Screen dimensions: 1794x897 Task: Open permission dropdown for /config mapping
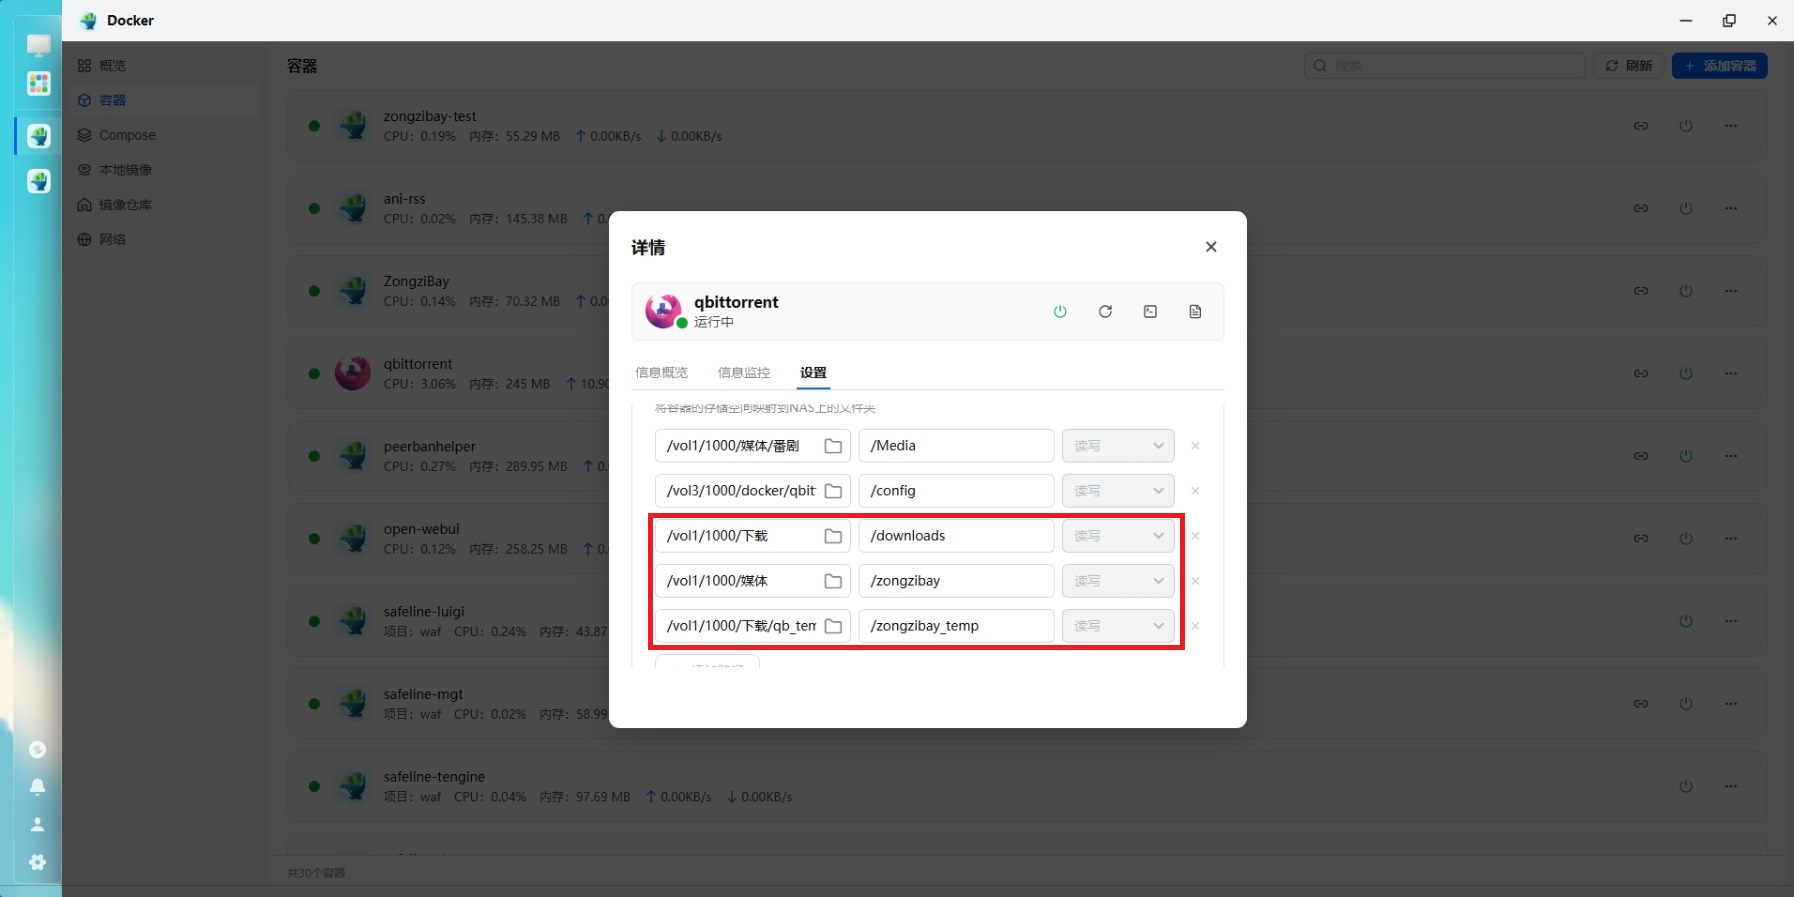(1118, 491)
